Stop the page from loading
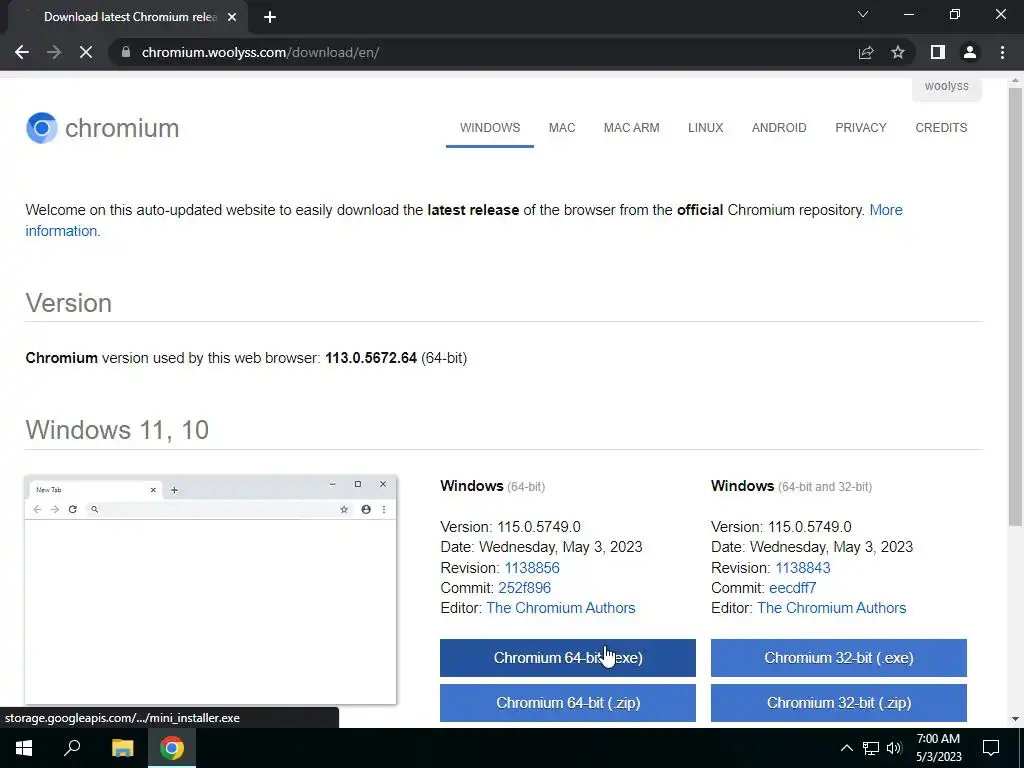Screen dimensions: 1024x768 coord(86,52)
